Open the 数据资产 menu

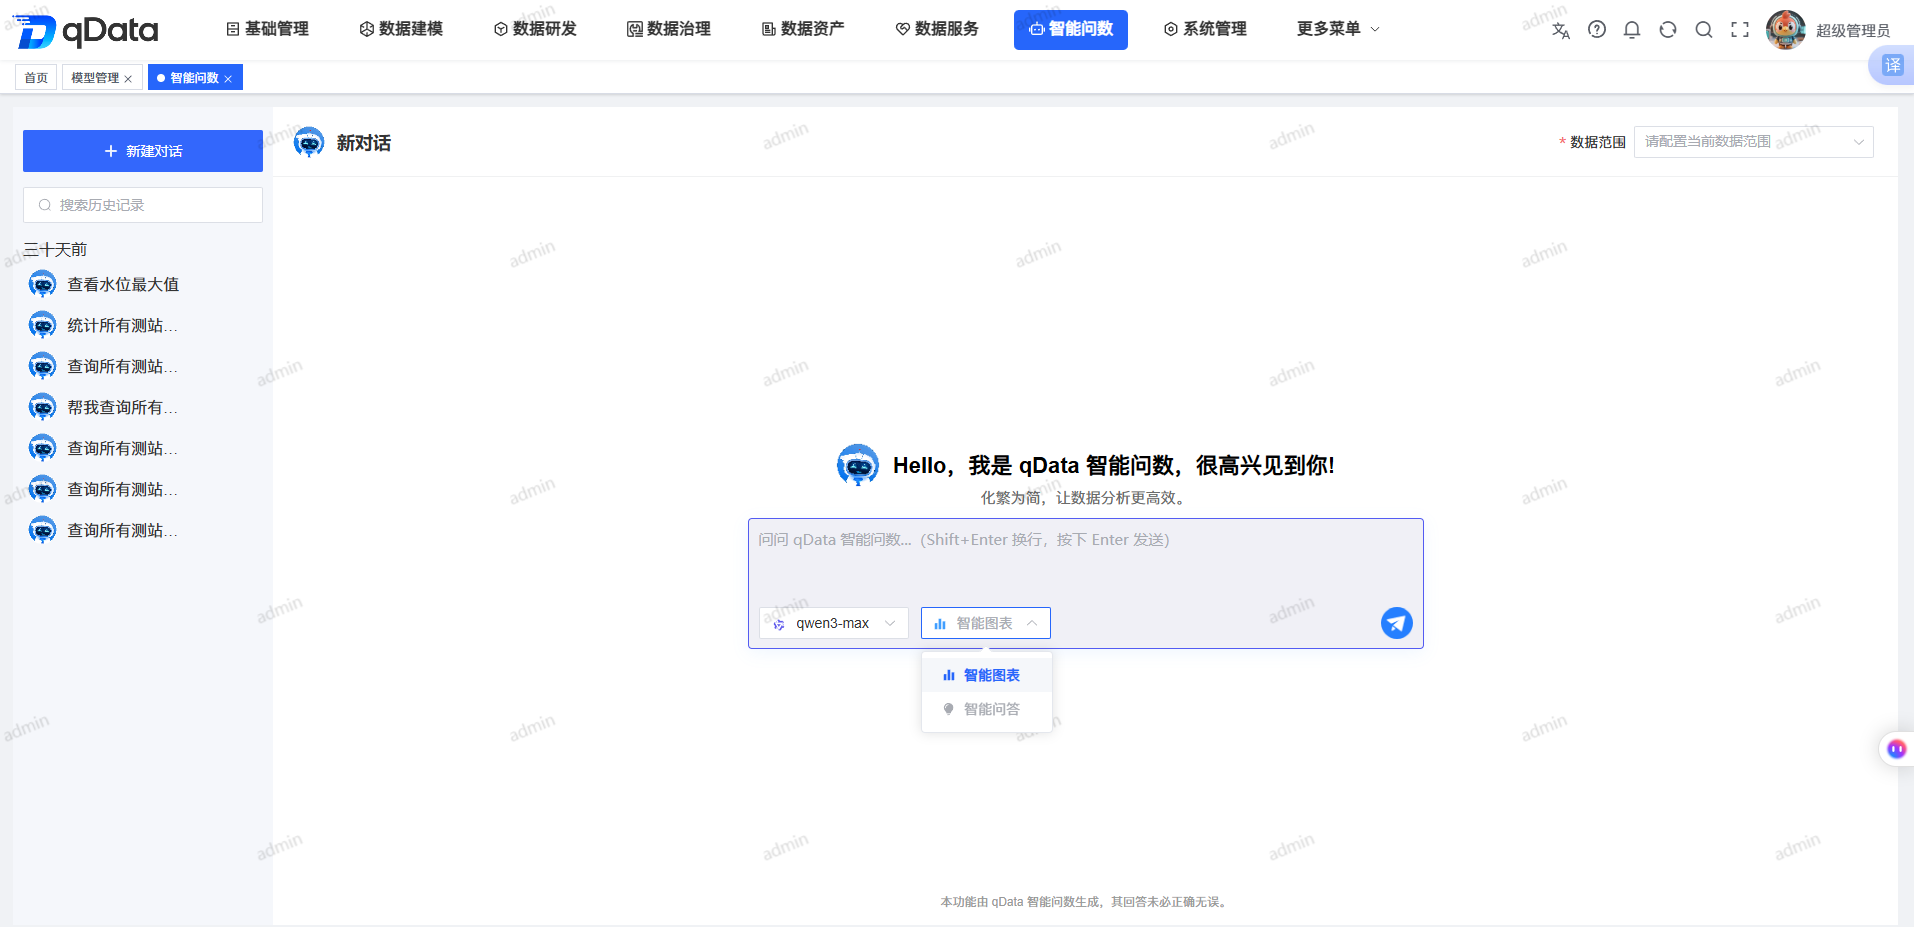pos(803,29)
